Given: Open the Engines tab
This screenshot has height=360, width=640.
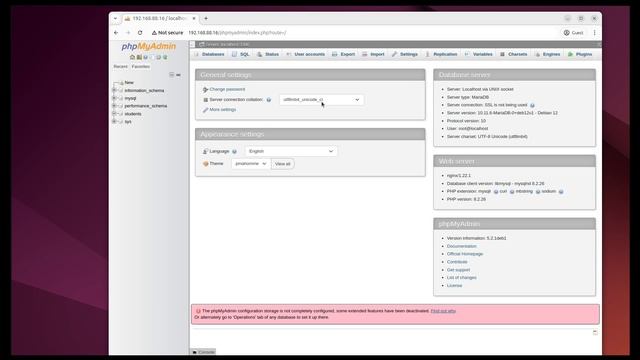Looking at the screenshot, I should coord(548,54).
